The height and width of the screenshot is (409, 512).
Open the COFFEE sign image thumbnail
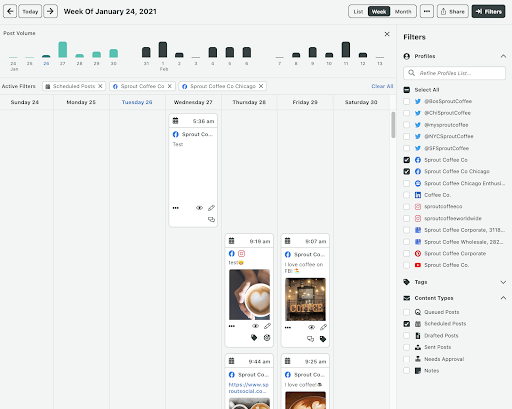pyautogui.click(x=305, y=299)
